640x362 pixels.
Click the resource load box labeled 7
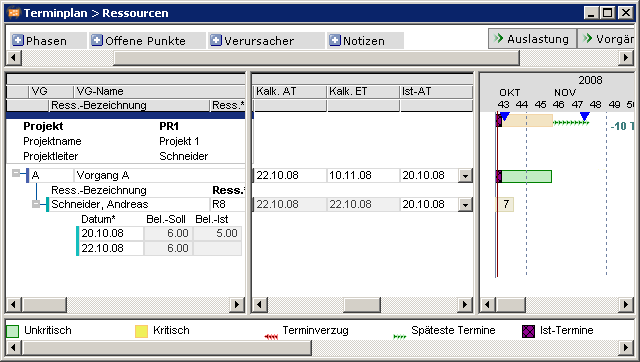click(506, 204)
